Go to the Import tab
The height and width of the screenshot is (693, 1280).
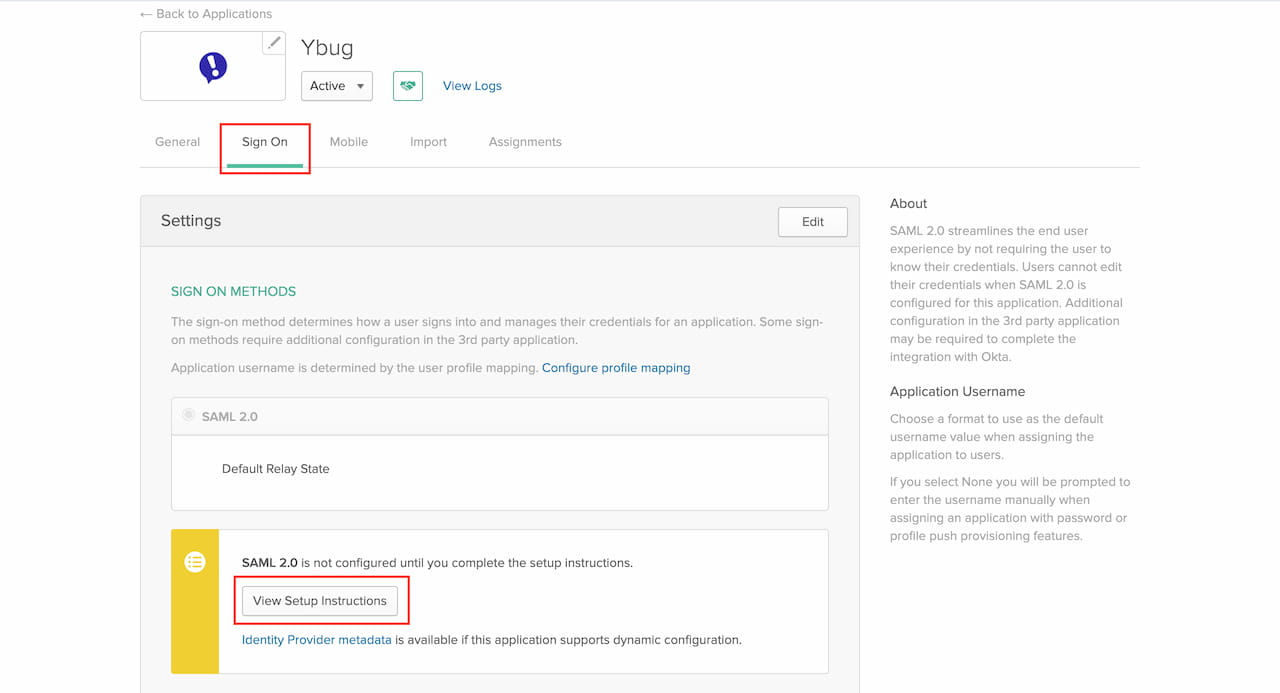click(428, 142)
